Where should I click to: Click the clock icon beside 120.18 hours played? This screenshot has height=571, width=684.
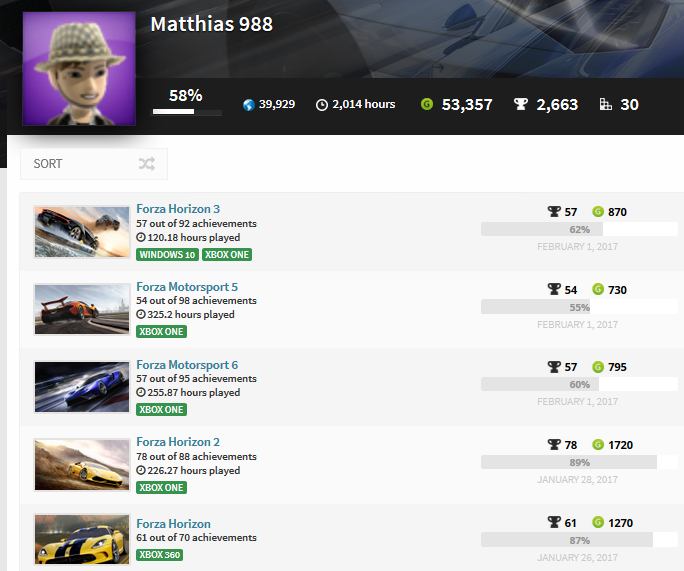tap(140, 237)
